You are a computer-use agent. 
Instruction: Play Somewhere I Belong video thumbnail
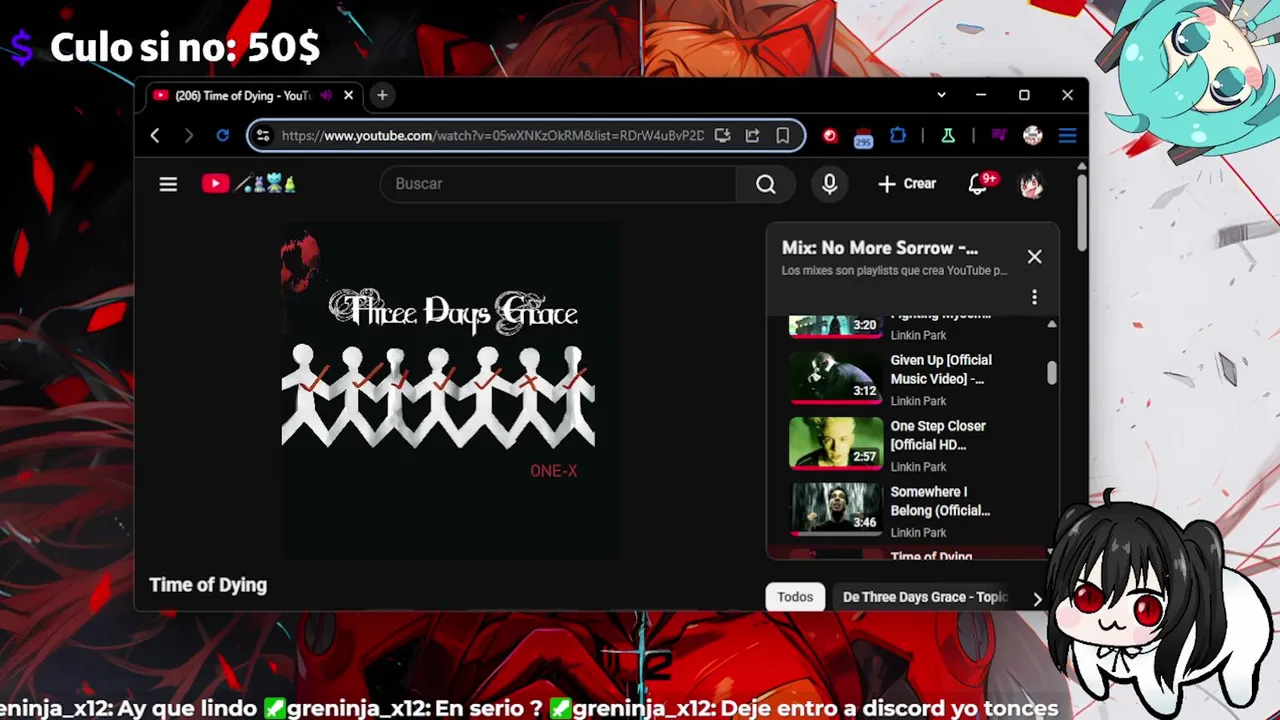835,509
